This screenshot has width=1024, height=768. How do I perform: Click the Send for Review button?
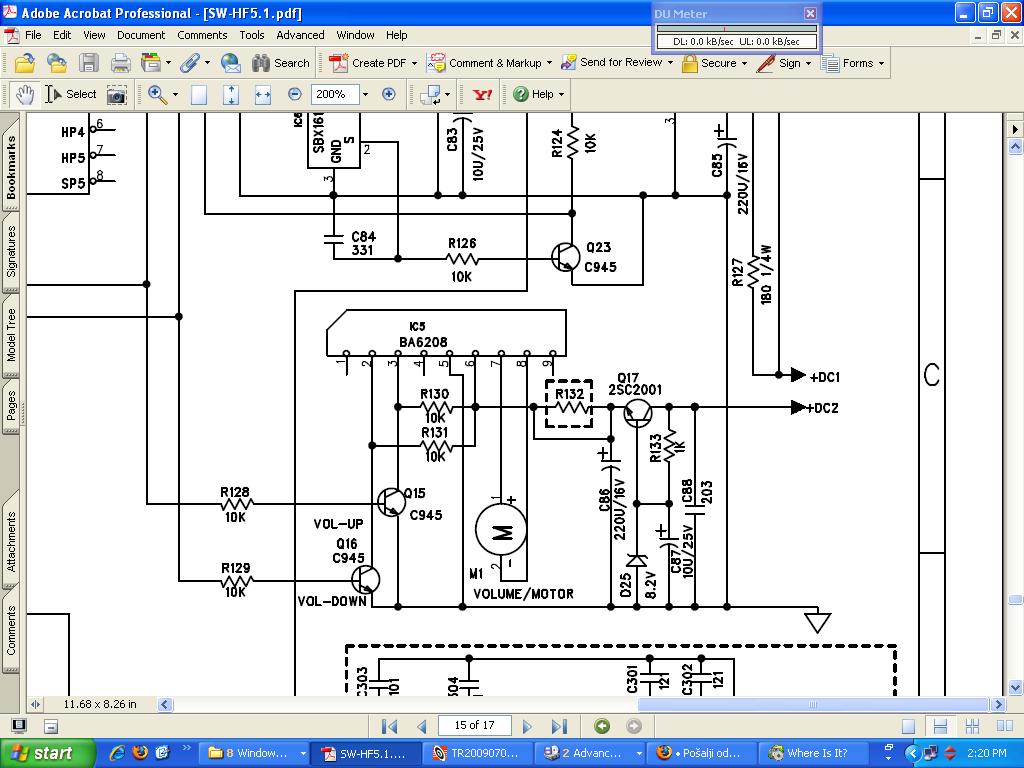pos(612,63)
